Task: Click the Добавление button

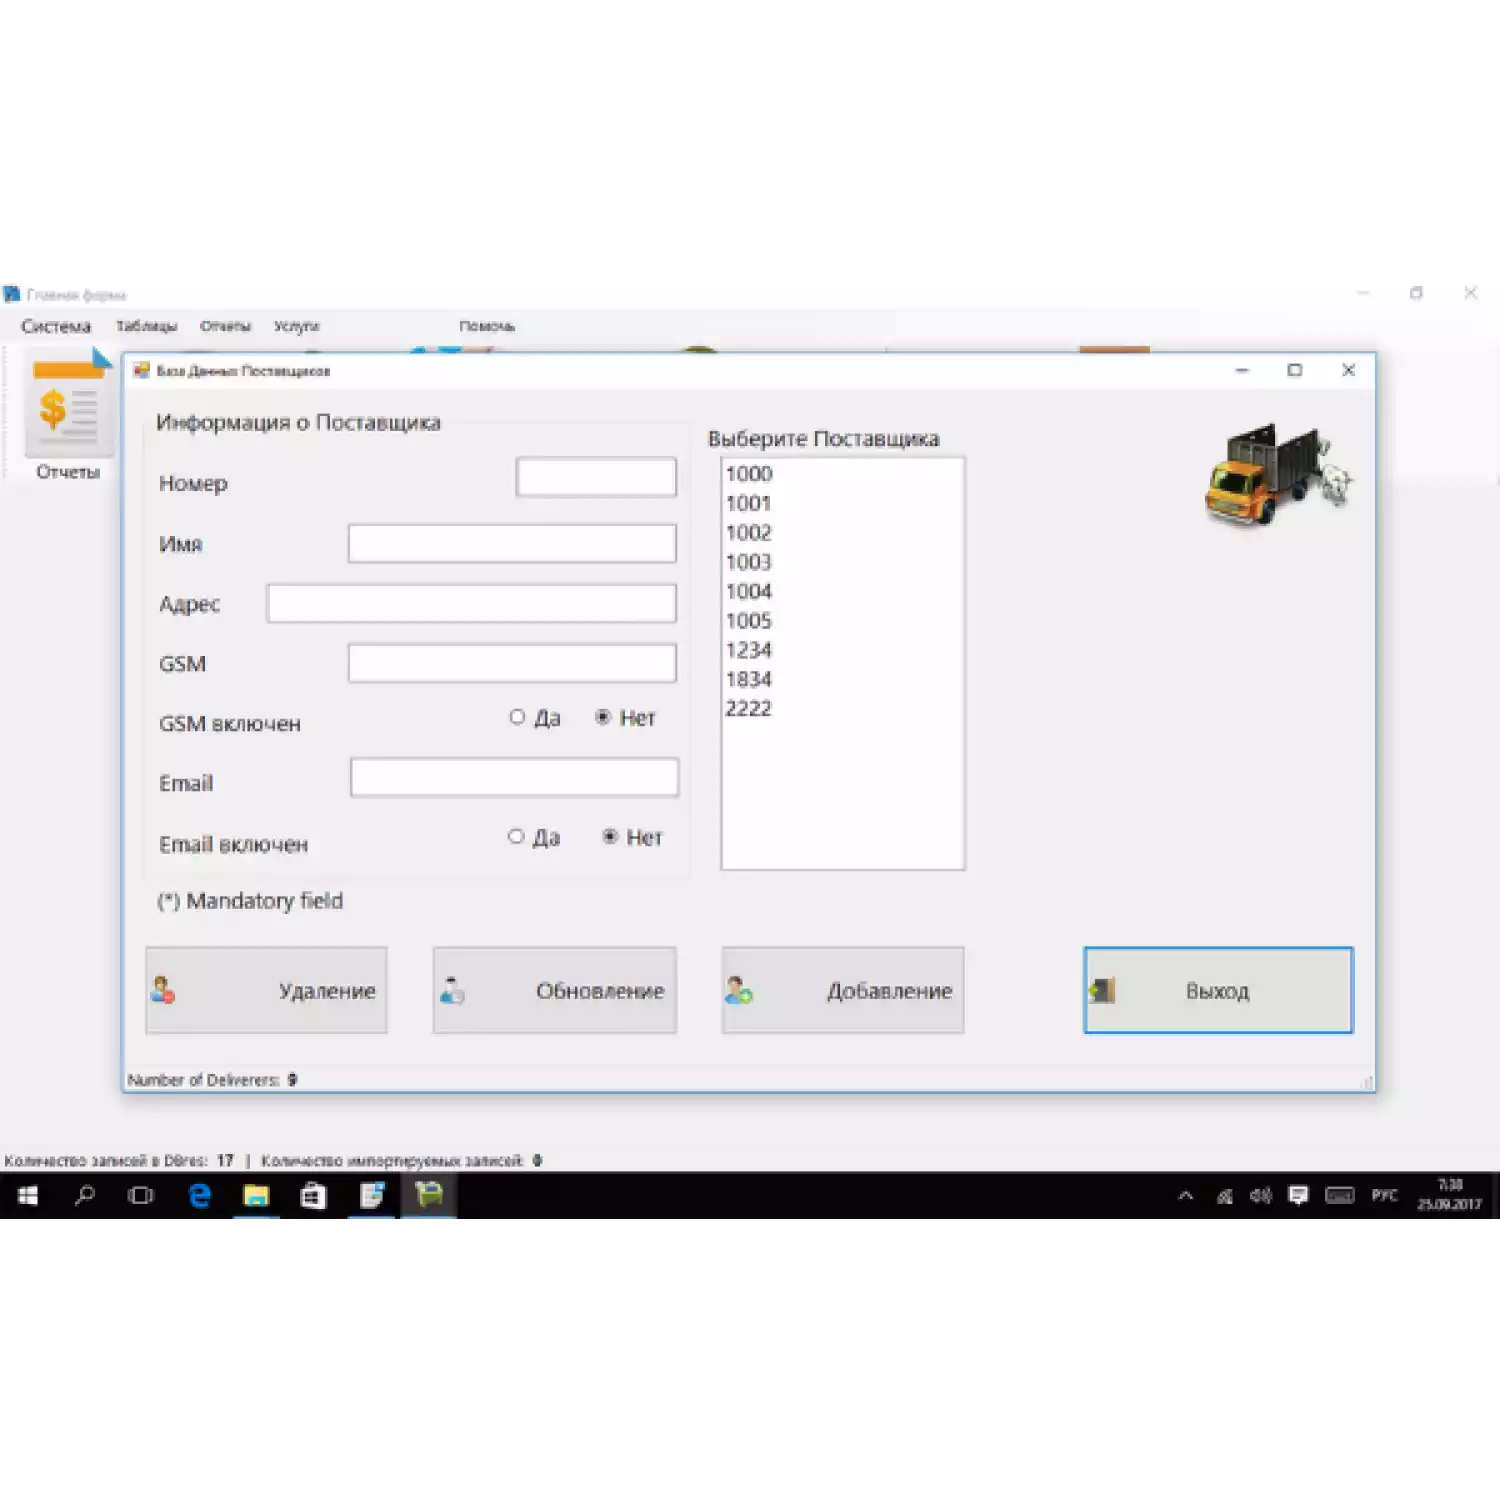Action: 842,990
